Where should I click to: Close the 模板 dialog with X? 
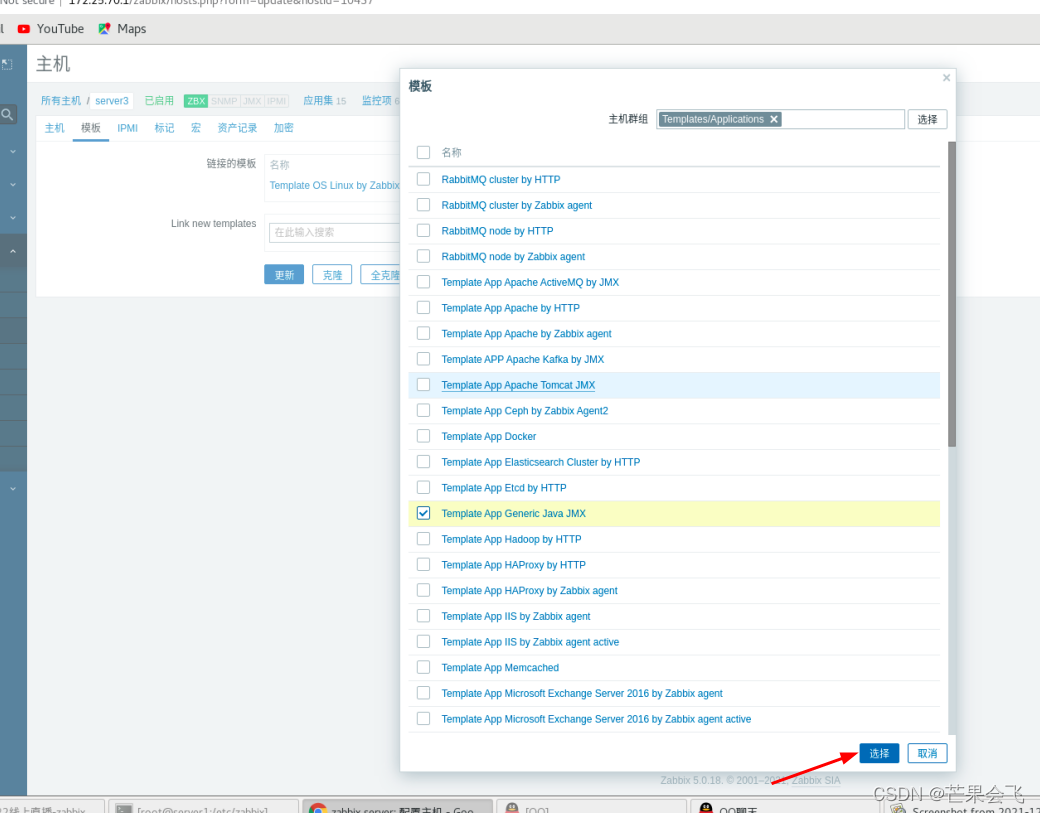click(946, 78)
